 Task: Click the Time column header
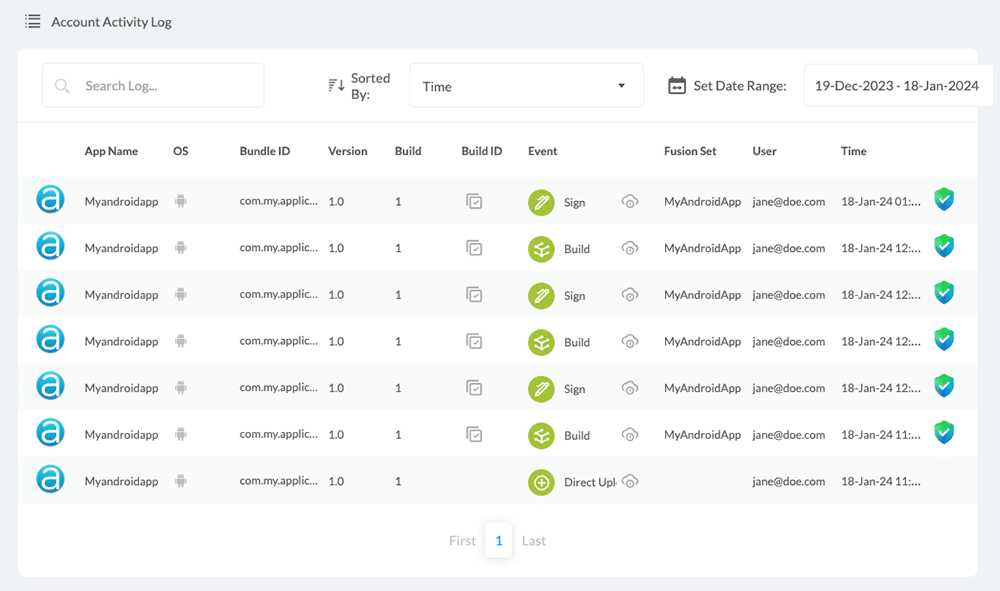853,151
